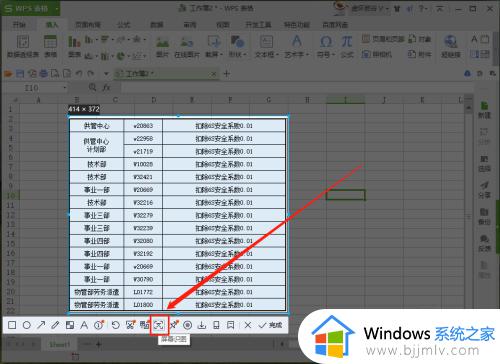Select the text annotation tool
Image resolution: width=500 pixels, height=364 pixels.
(x=84, y=325)
